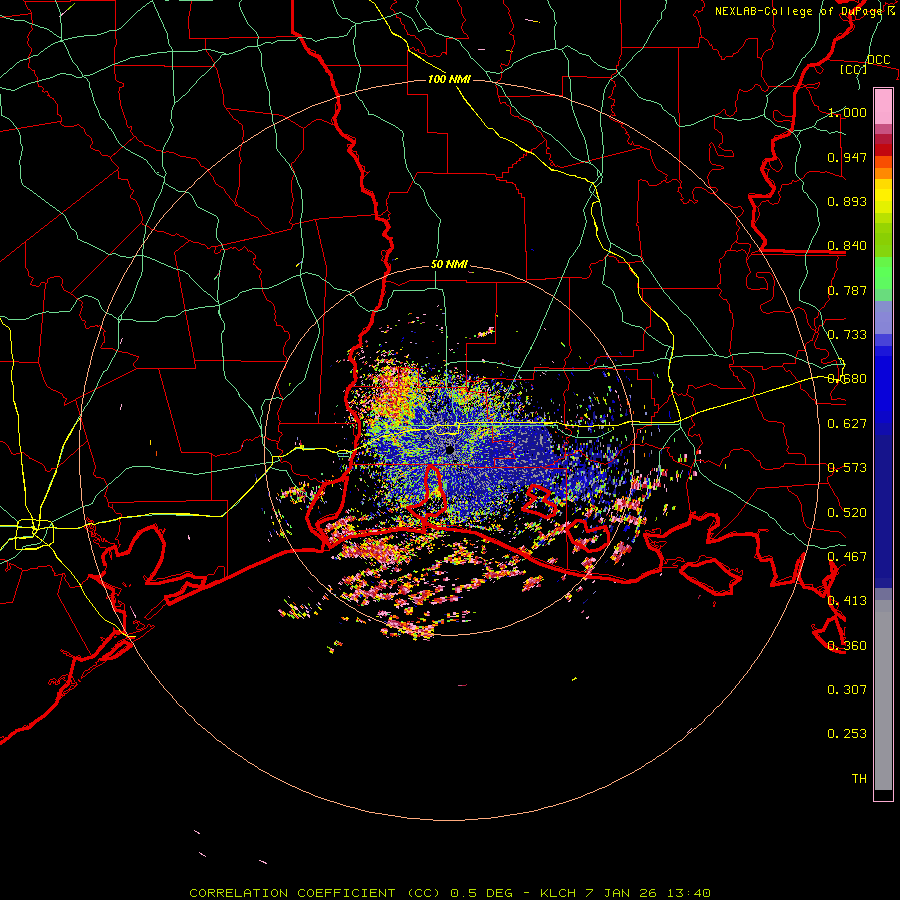Select the 0.307 legend value

847,690
